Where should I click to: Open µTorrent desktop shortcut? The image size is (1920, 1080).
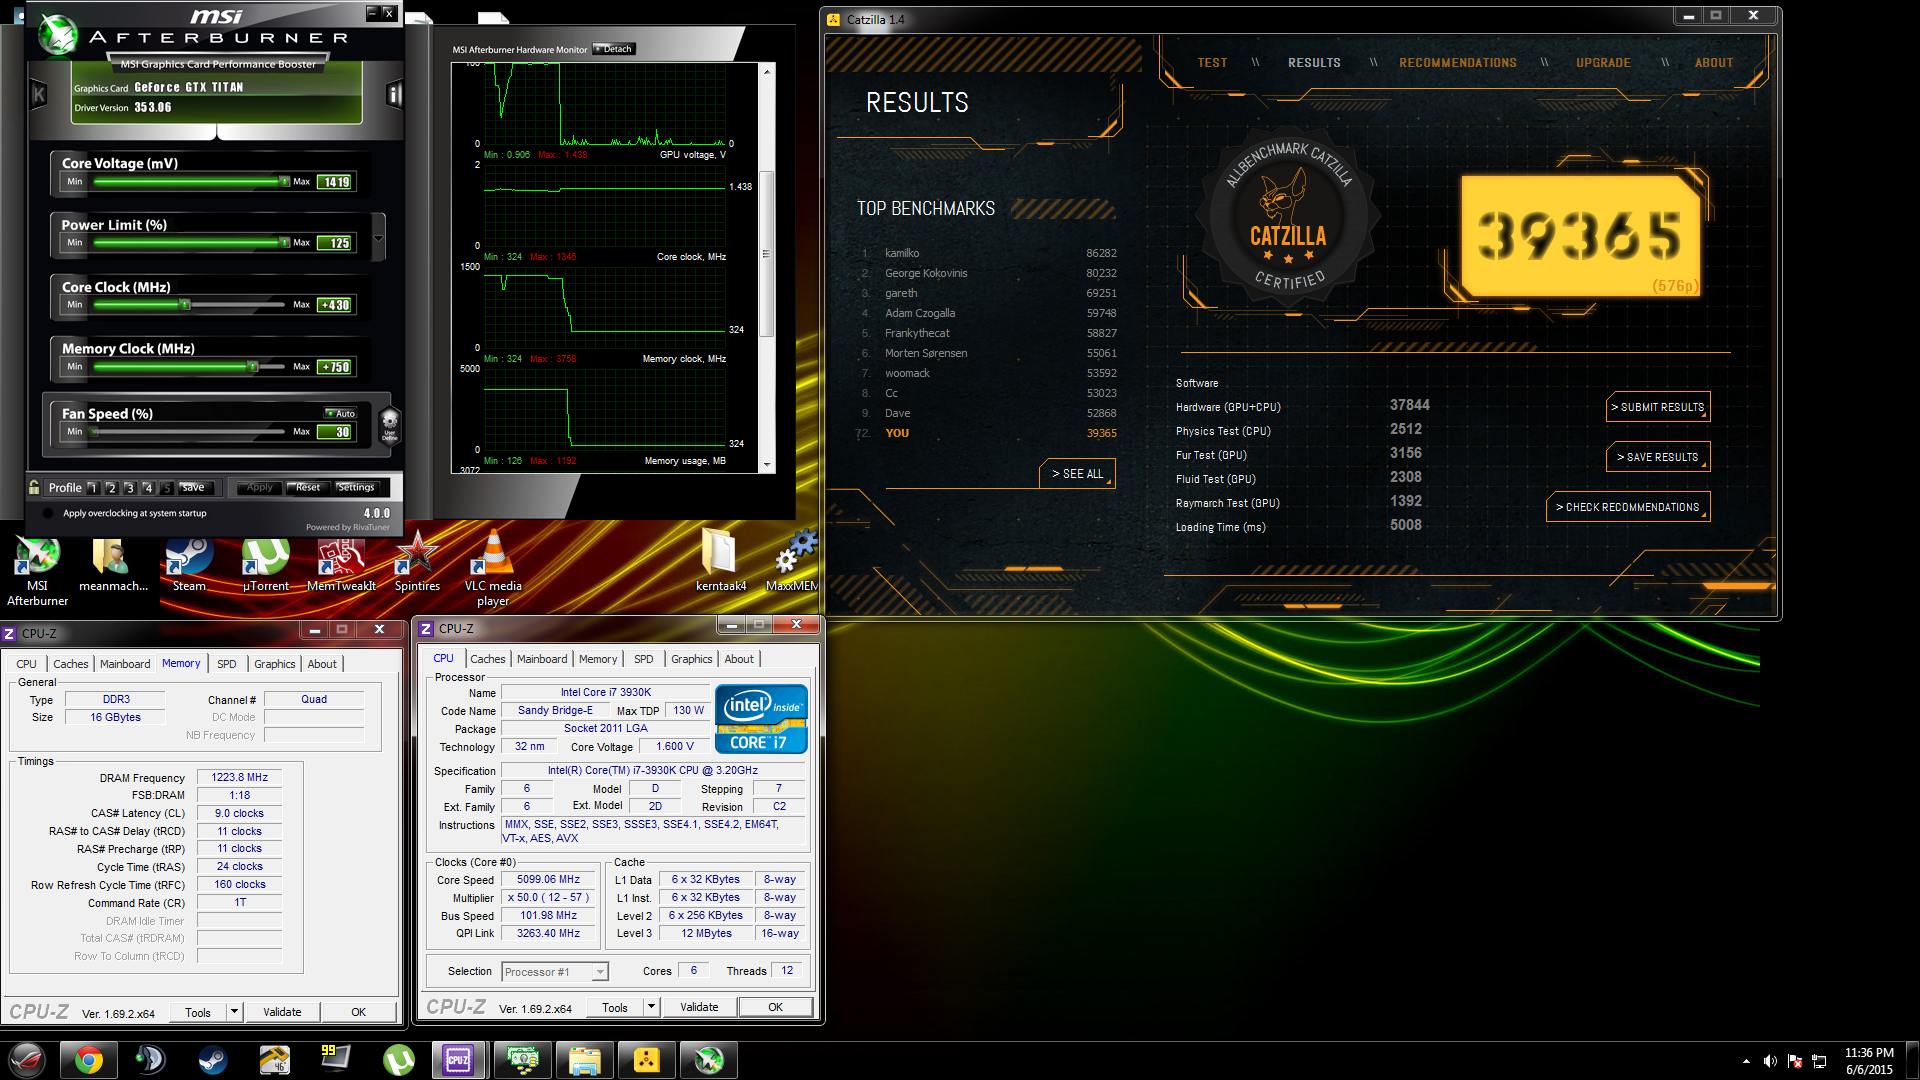[x=265, y=565]
